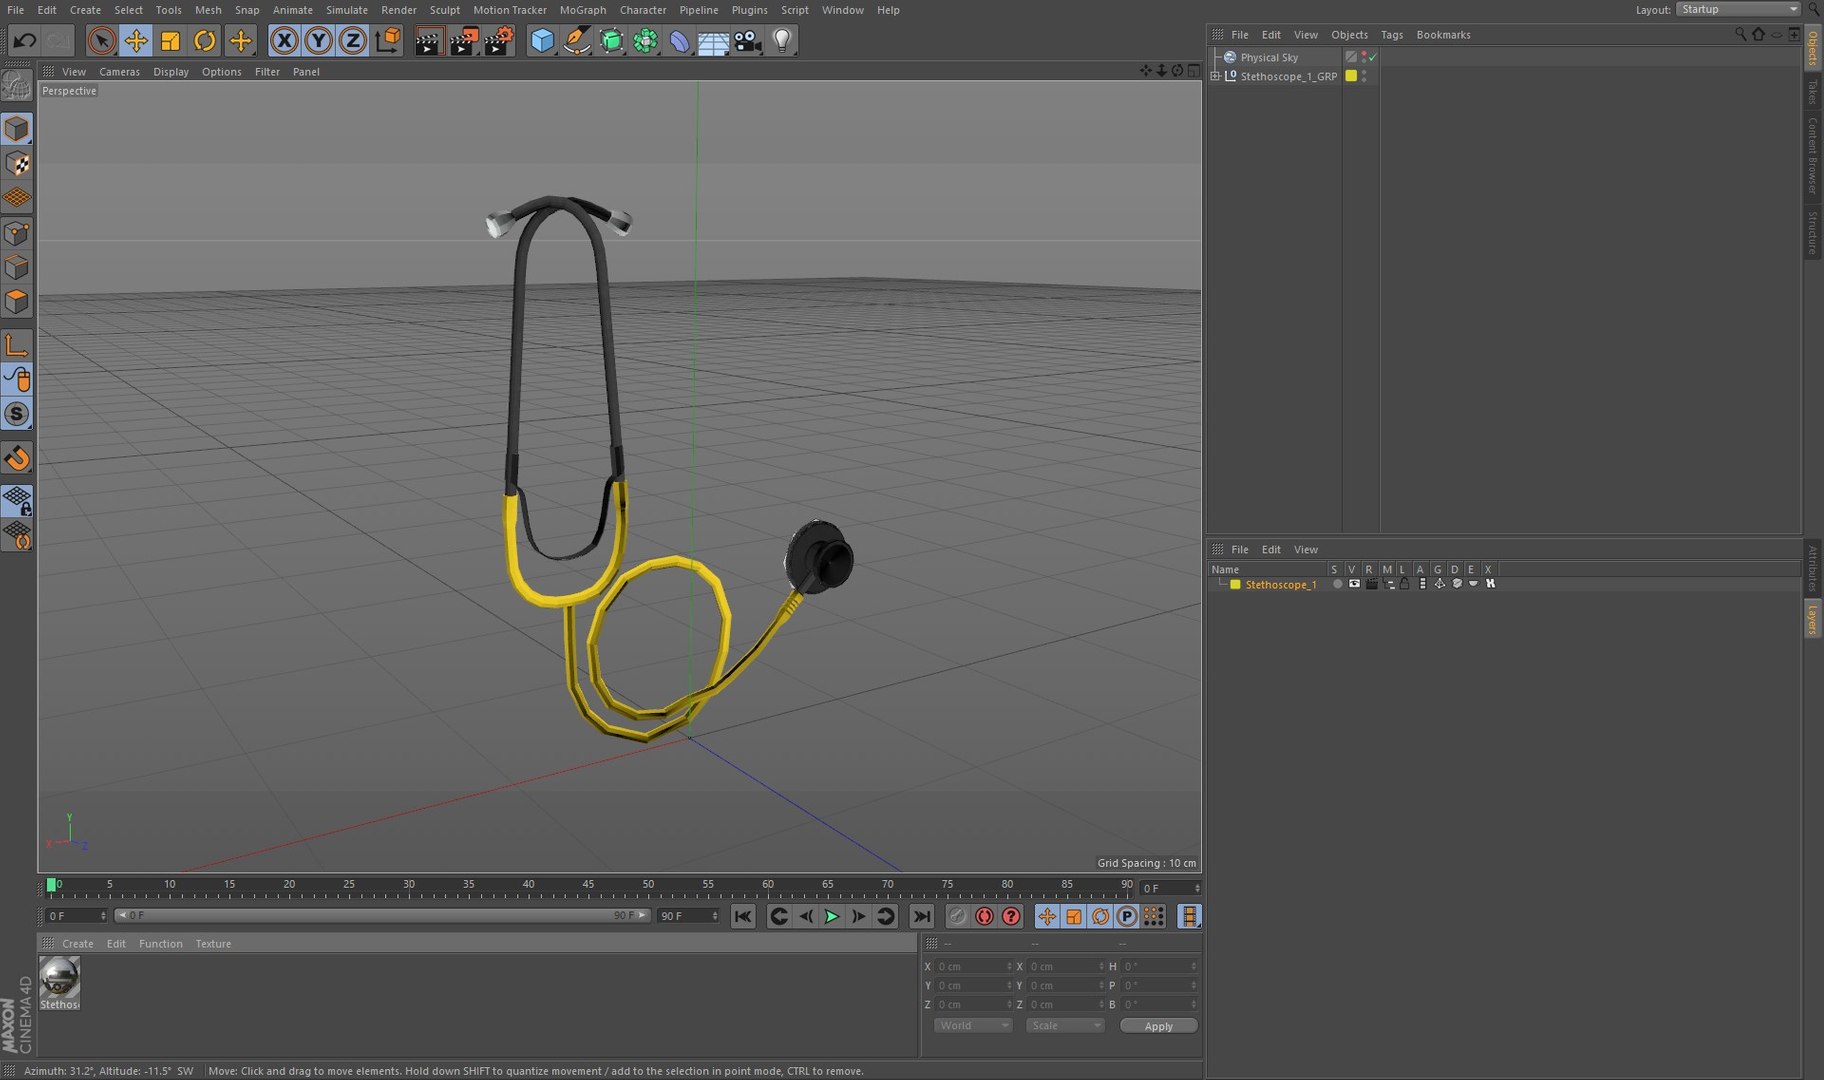Go to start of timeline
Image resolution: width=1824 pixels, height=1080 pixels.
[742, 917]
